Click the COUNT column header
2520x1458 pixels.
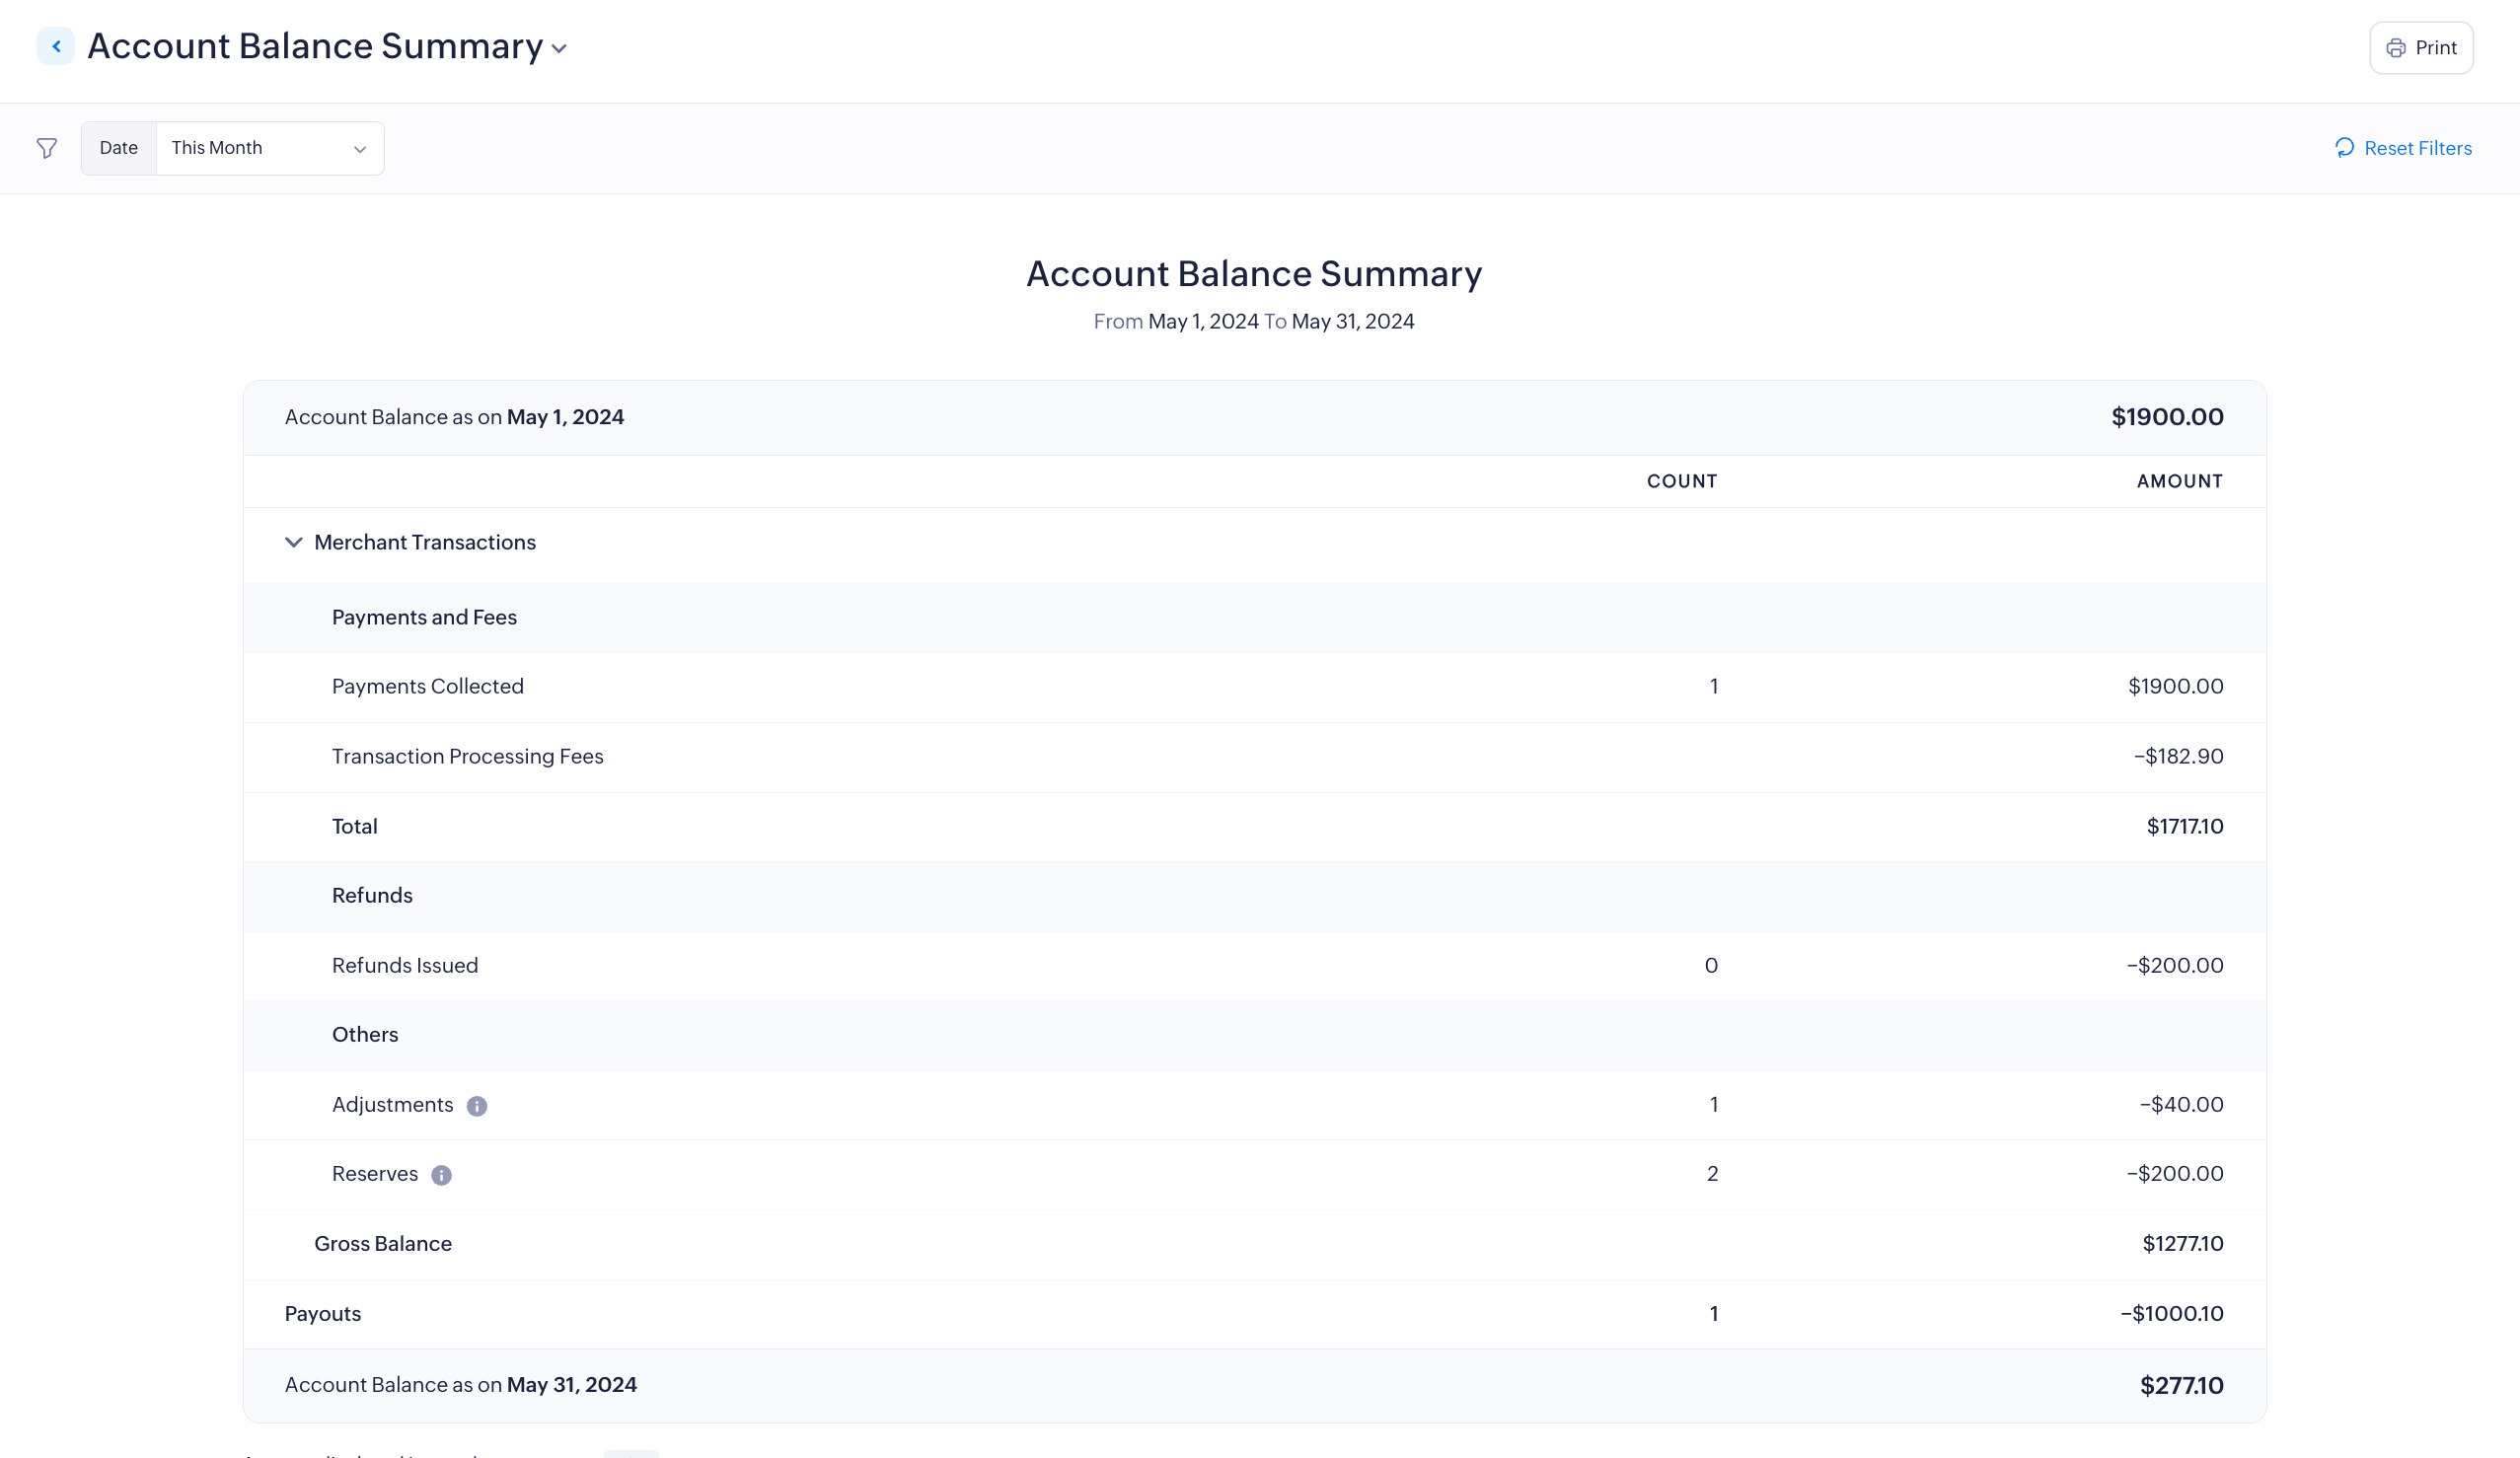1682,481
